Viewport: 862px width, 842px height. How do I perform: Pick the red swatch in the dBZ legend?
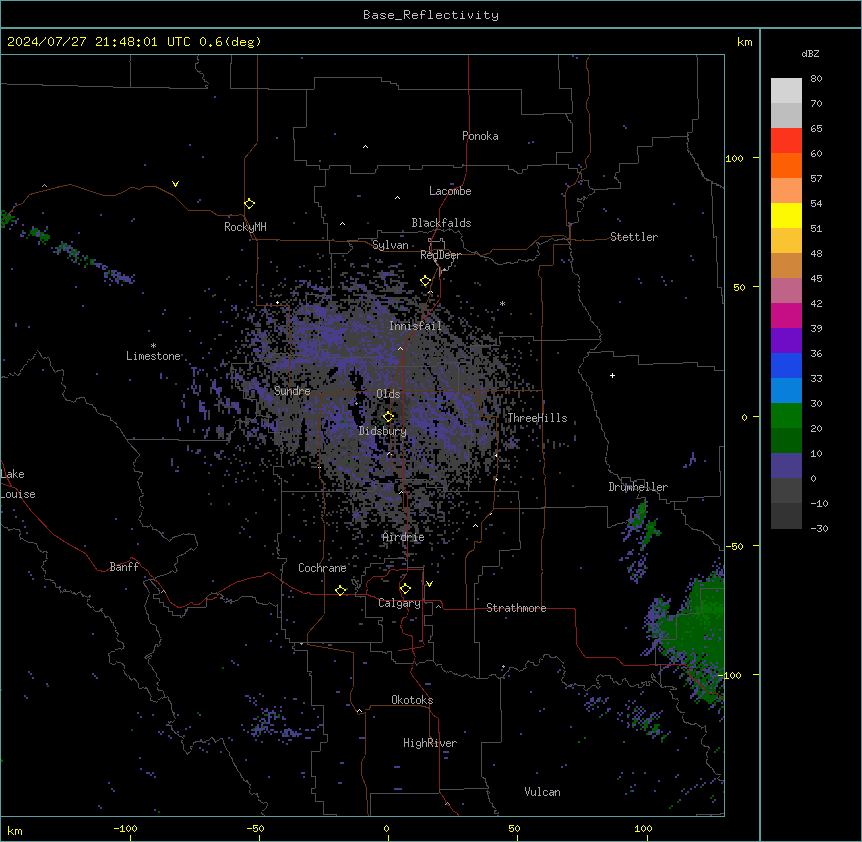[786, 141]
